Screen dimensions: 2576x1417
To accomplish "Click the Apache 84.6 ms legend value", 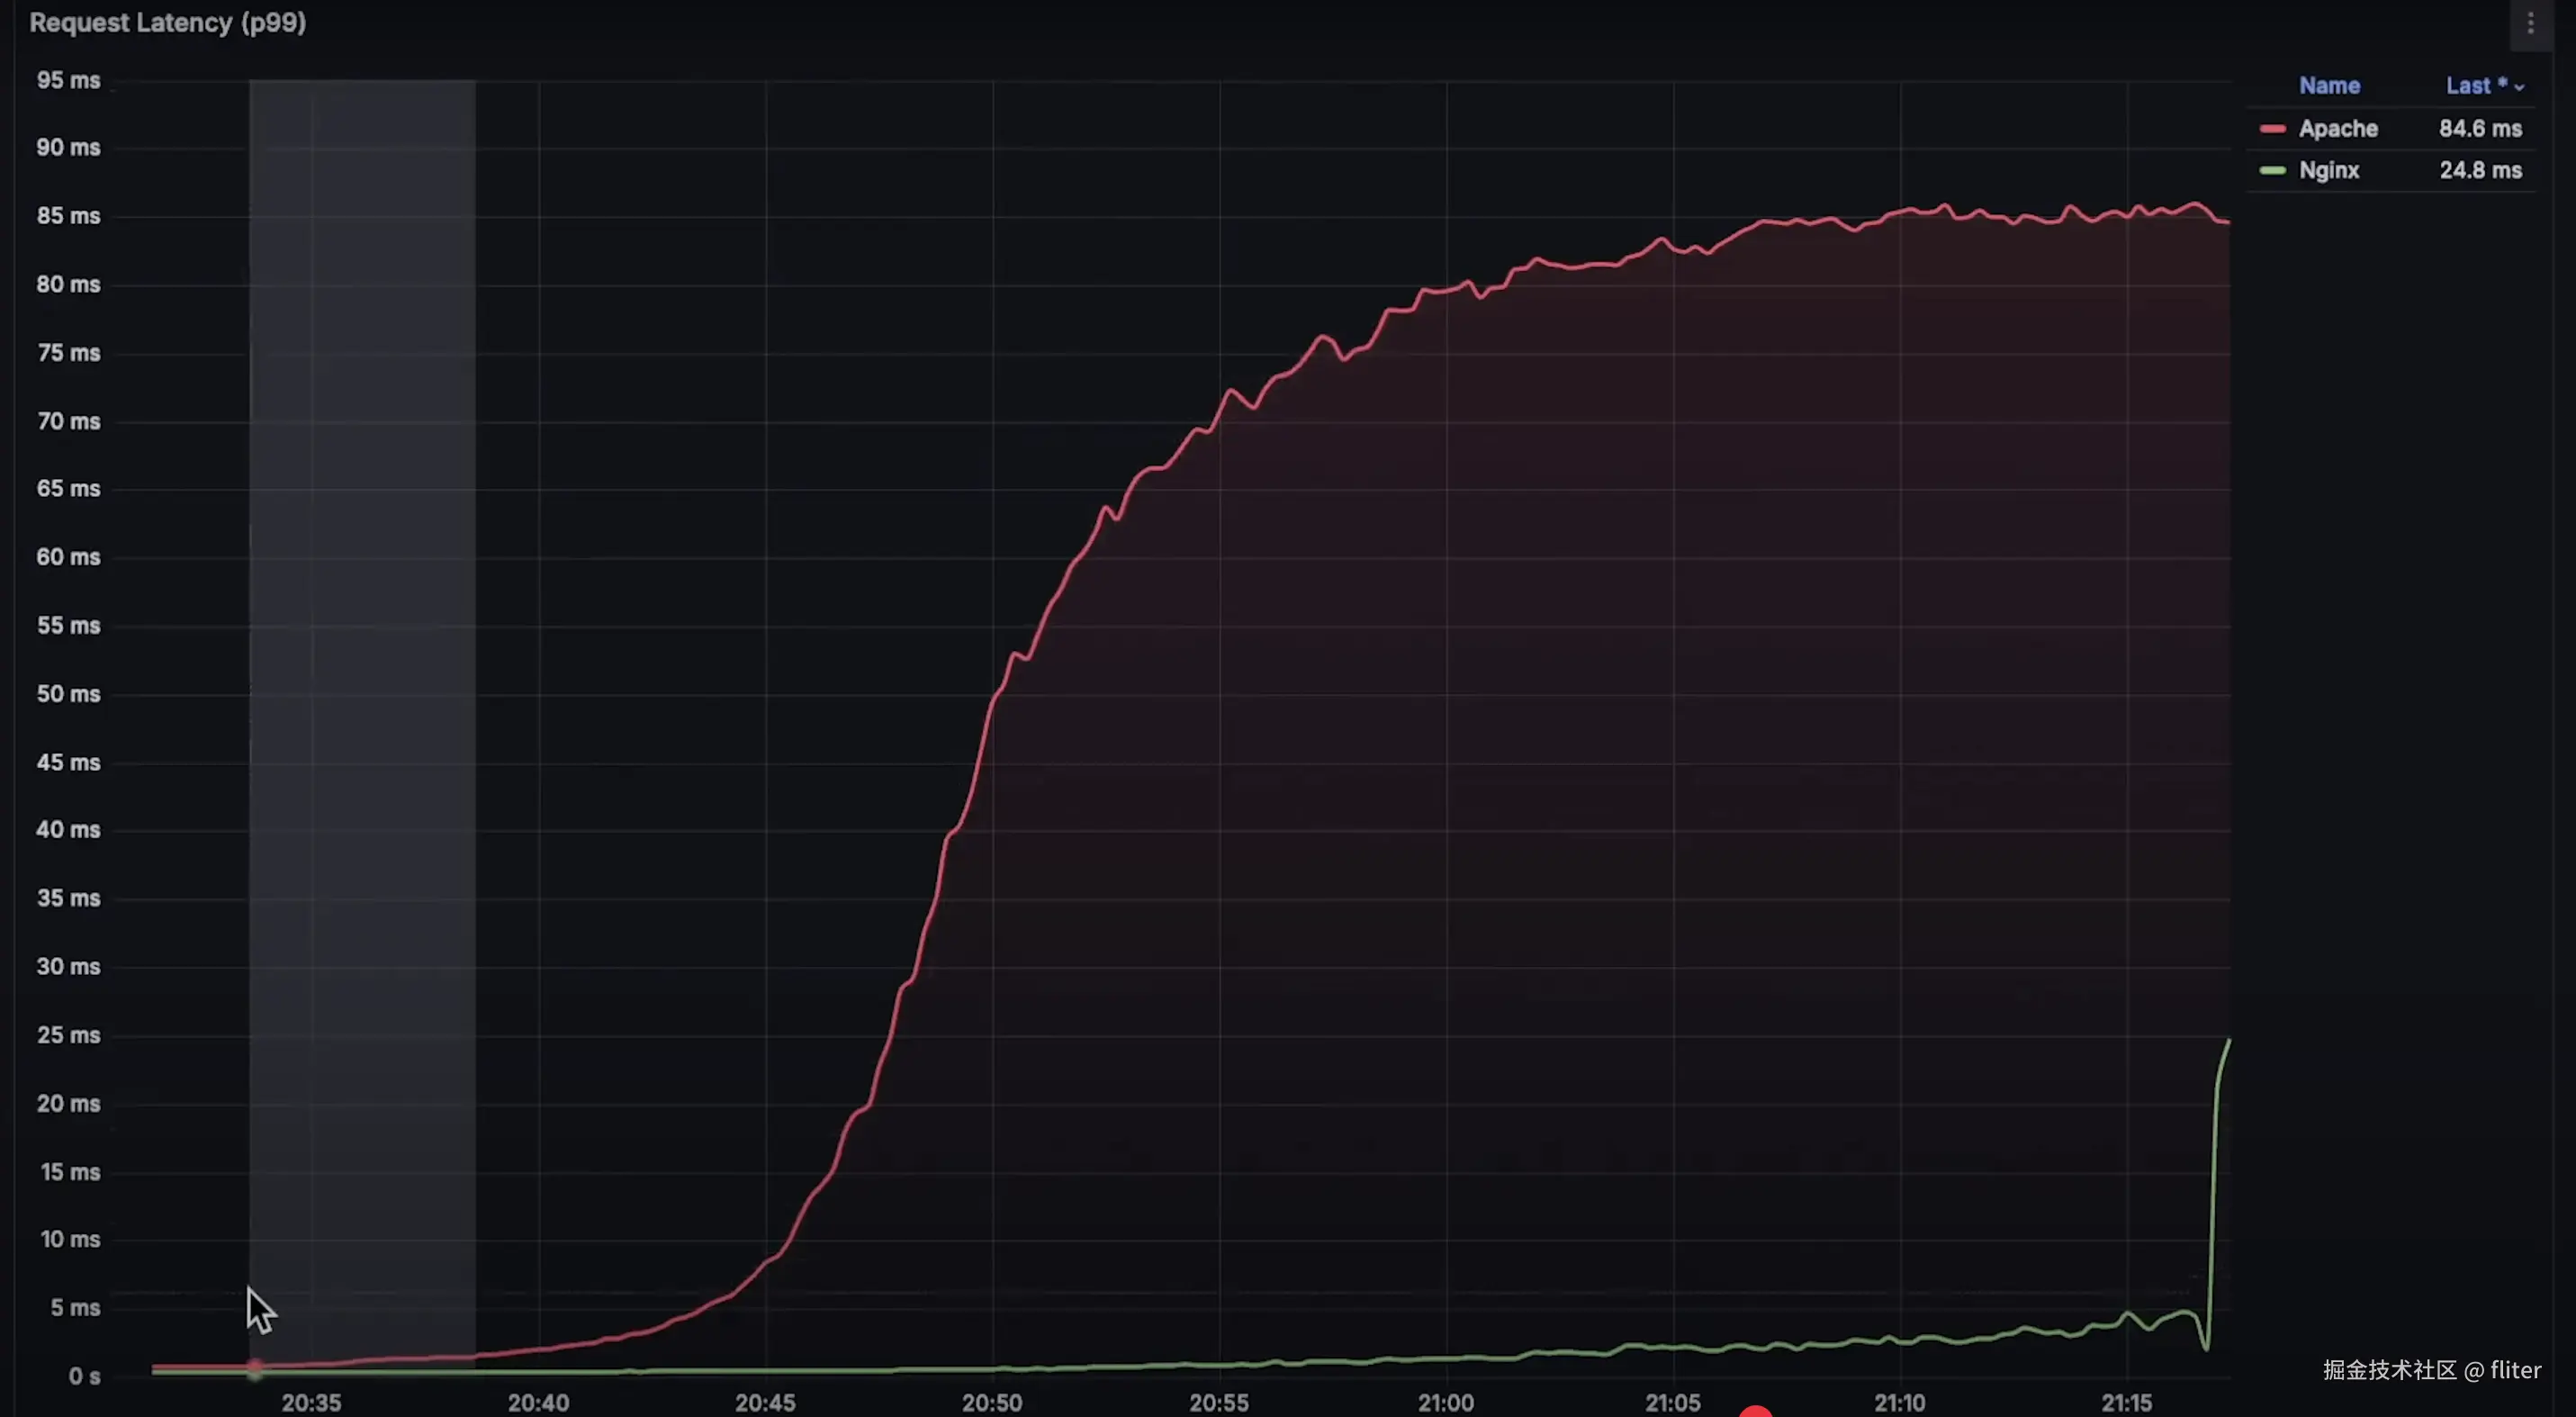I will pyautogui.click(x=2479, y=129).
